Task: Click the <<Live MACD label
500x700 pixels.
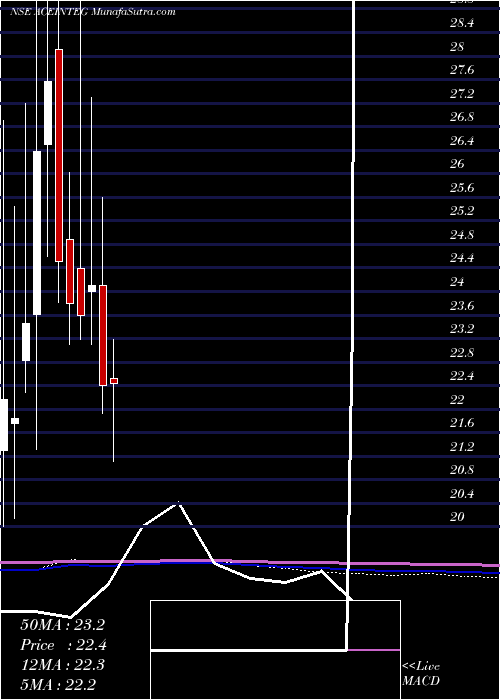Action: 421,674
